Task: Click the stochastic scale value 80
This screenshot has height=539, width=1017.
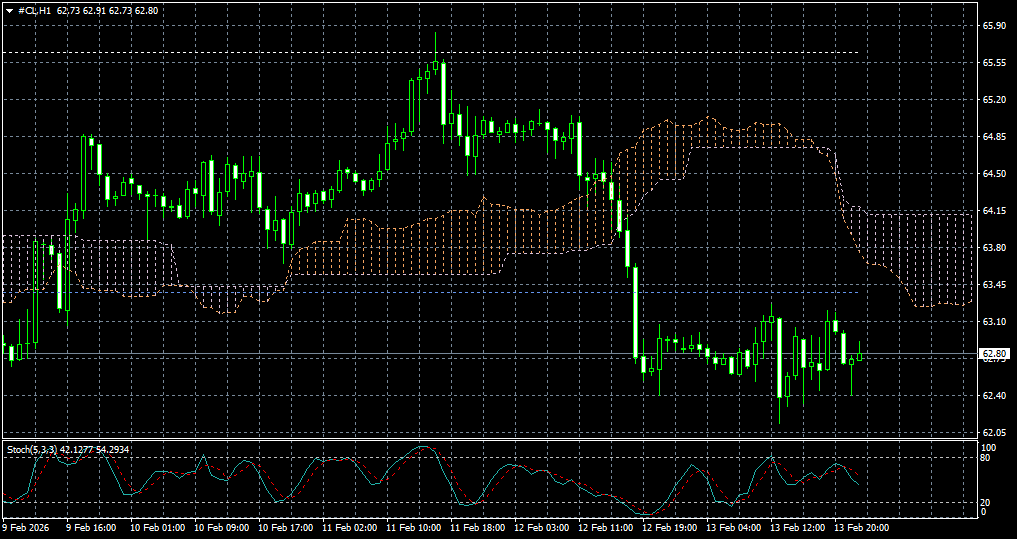Action: click(x=987, y=457)
